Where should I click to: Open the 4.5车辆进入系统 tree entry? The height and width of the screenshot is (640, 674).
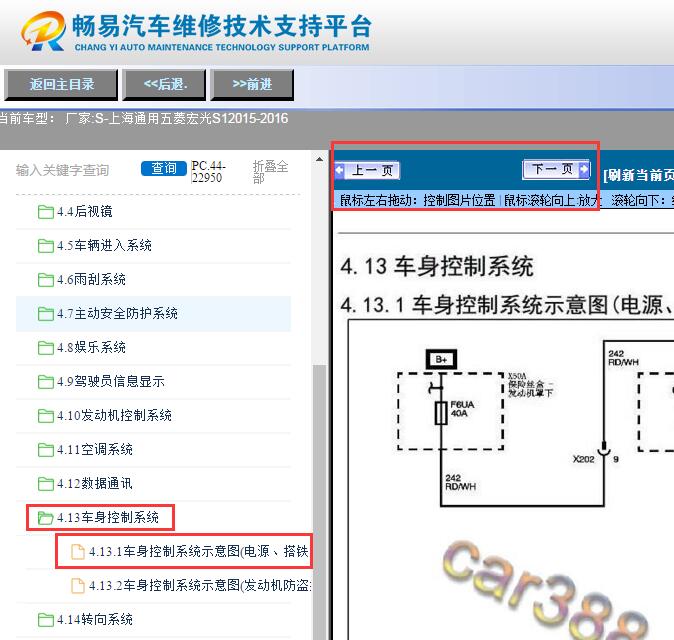(x=104, y=245)
